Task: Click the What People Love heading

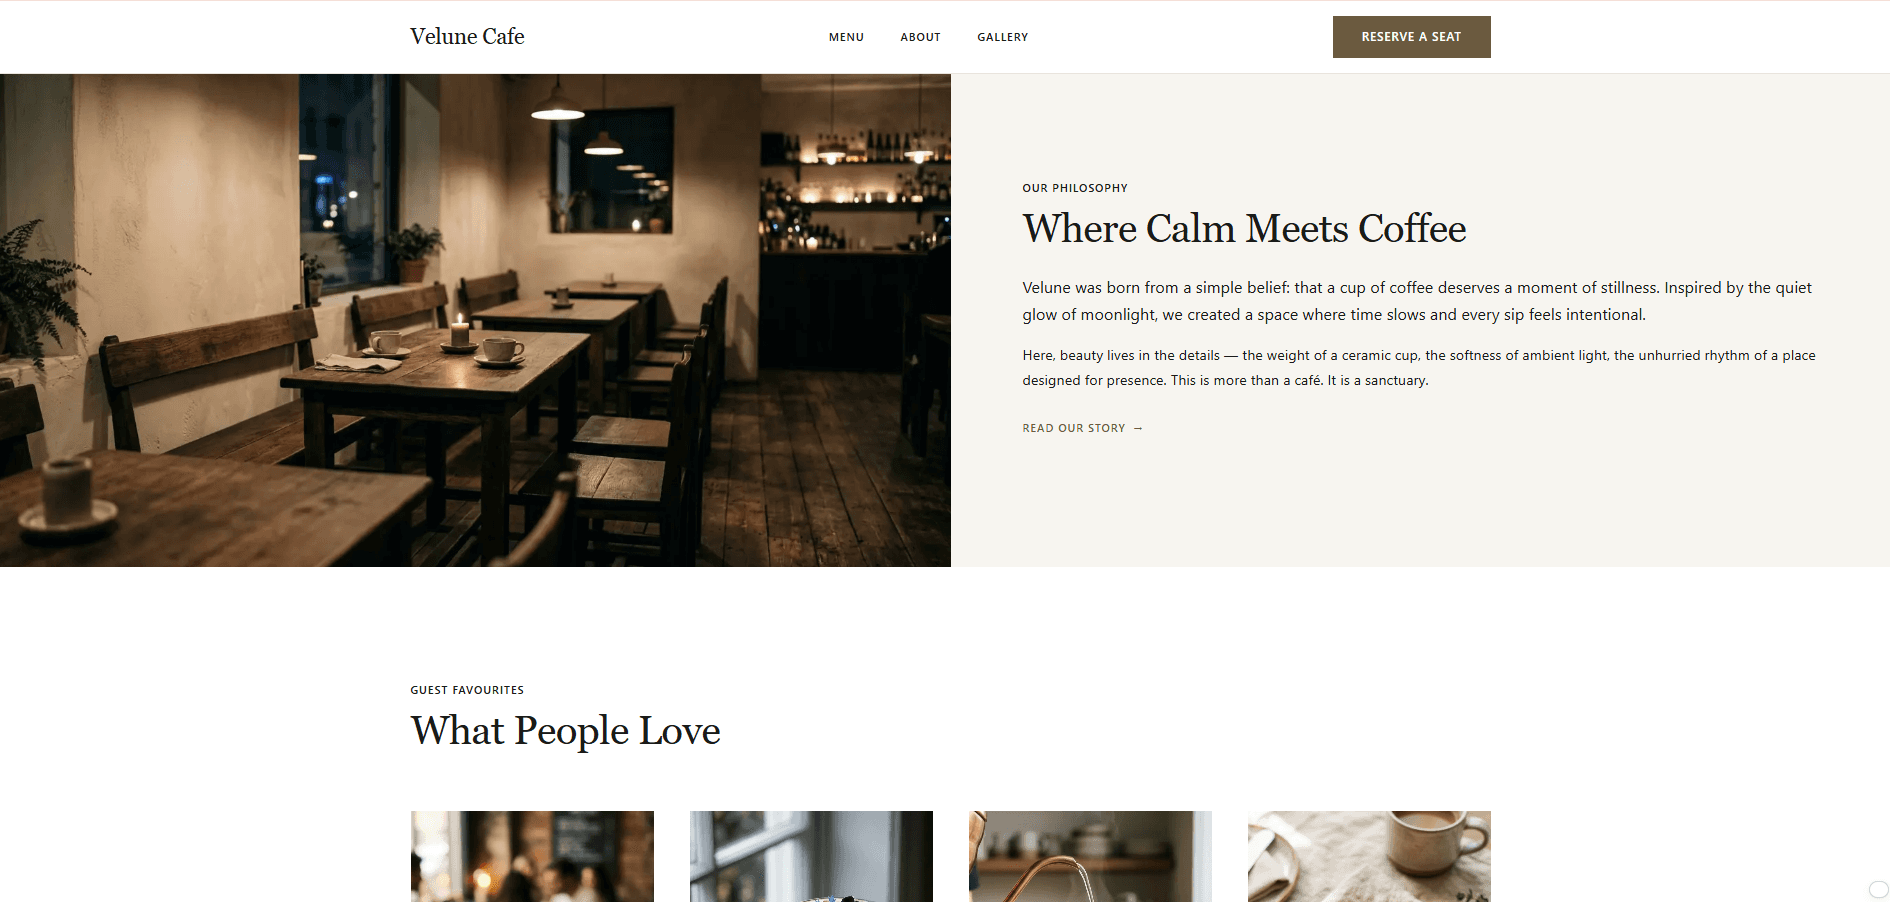Action: 565,731
